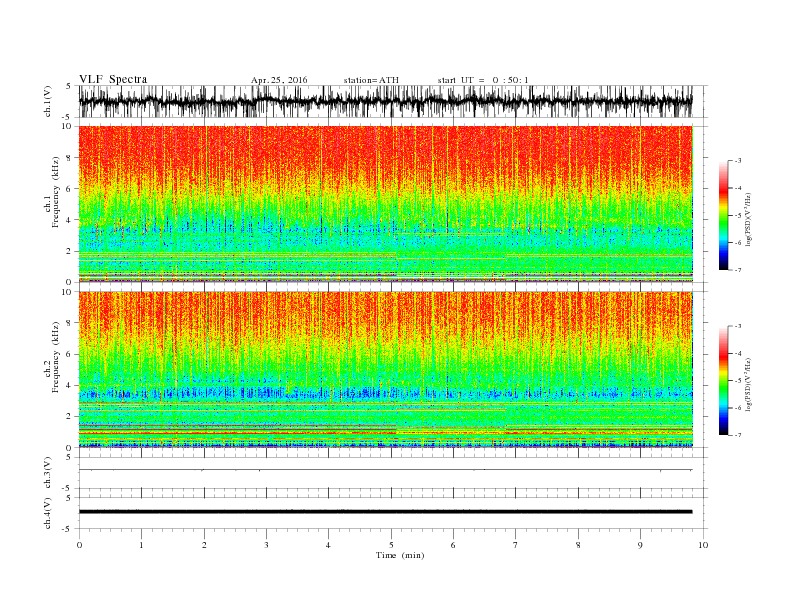Viewport: 792px width, 612px height.
Task: Click the ch.1 voltage waveform trace
Action: coord(385,101)
